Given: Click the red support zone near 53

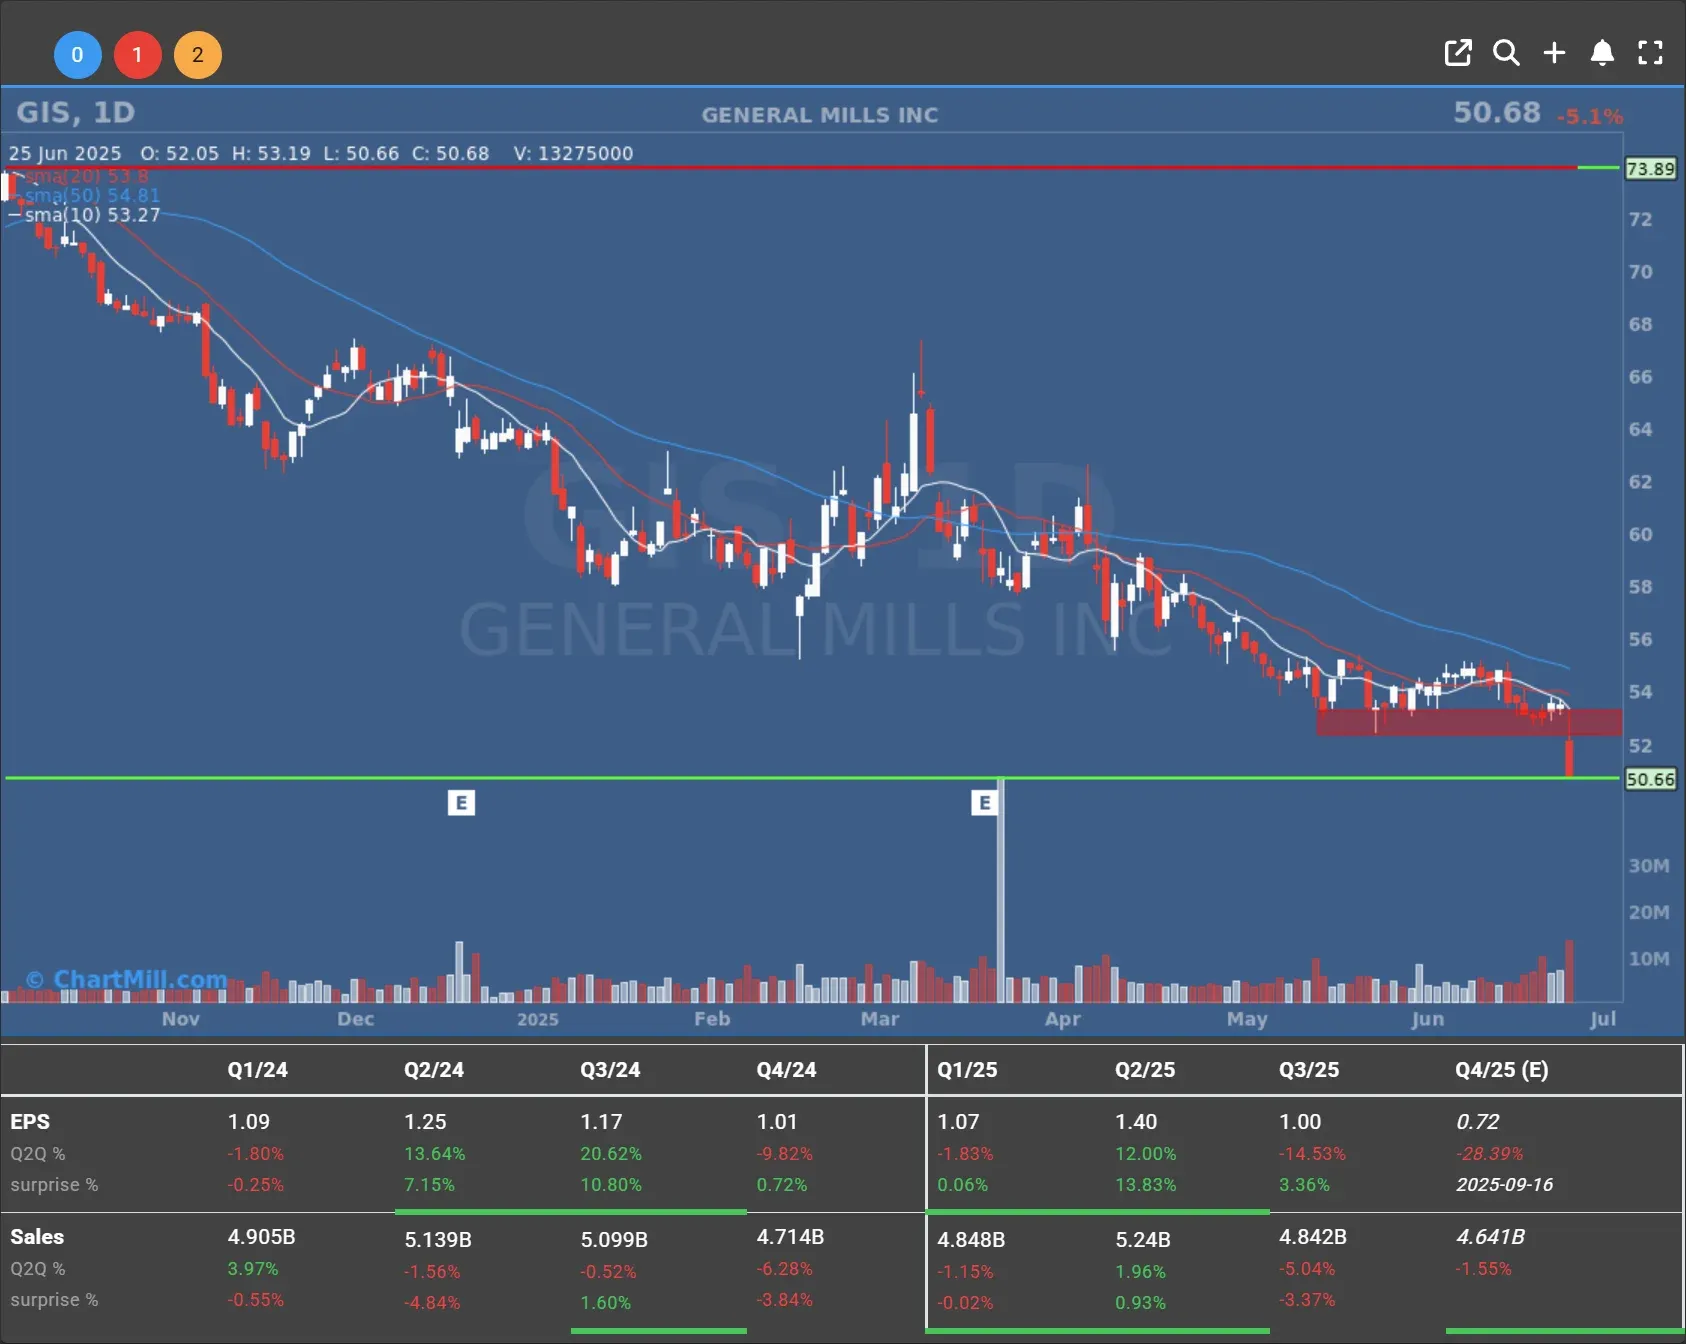Looking at the screenshot, I should tap(1469, 722).
